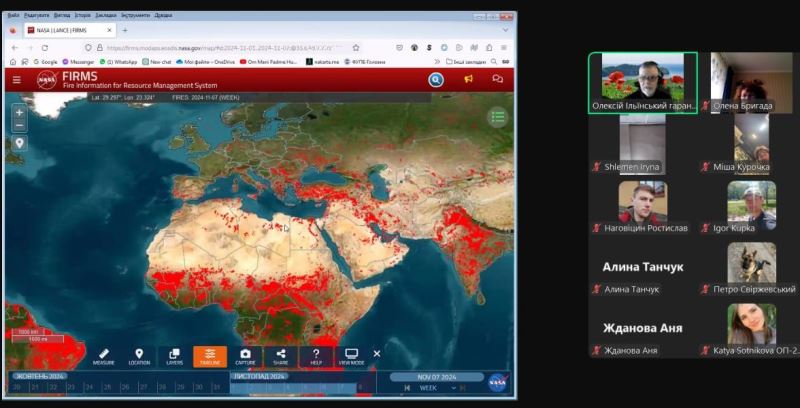The height and width of the screenshot is (408, 800).
Task: Open the green legend list button on map
Action: pos(497,117)
